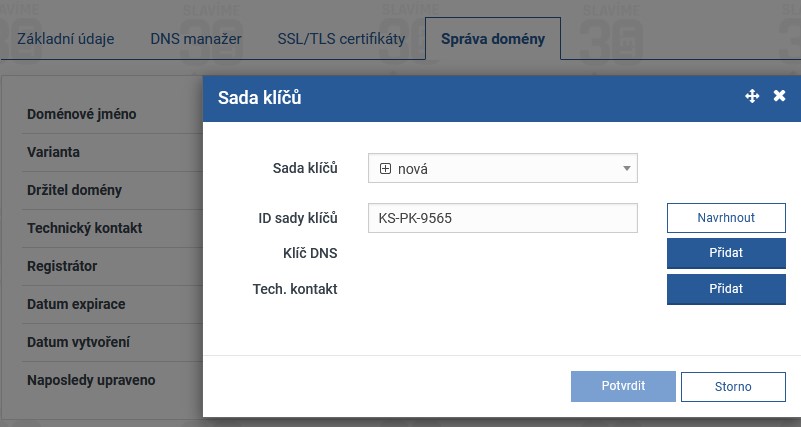
Task: Select the Datum expirace row
Action: tap(76, 304)
